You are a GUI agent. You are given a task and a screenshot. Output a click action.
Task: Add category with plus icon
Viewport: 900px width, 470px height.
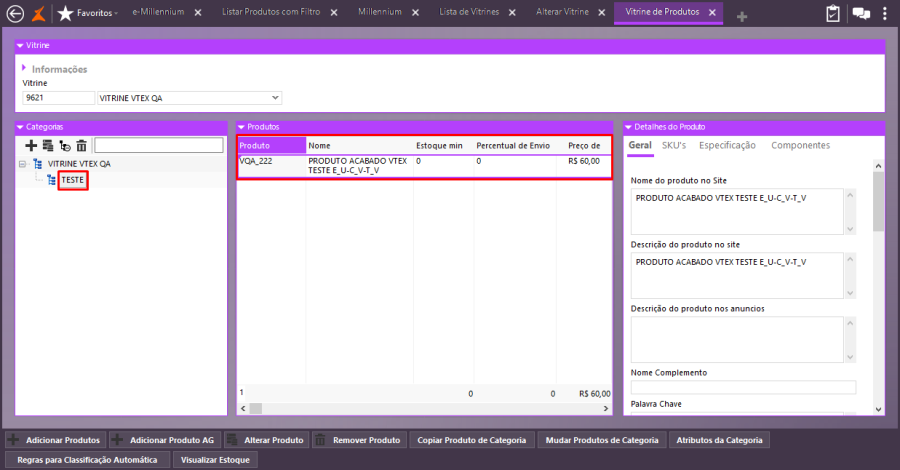click(x=31, y=146)
